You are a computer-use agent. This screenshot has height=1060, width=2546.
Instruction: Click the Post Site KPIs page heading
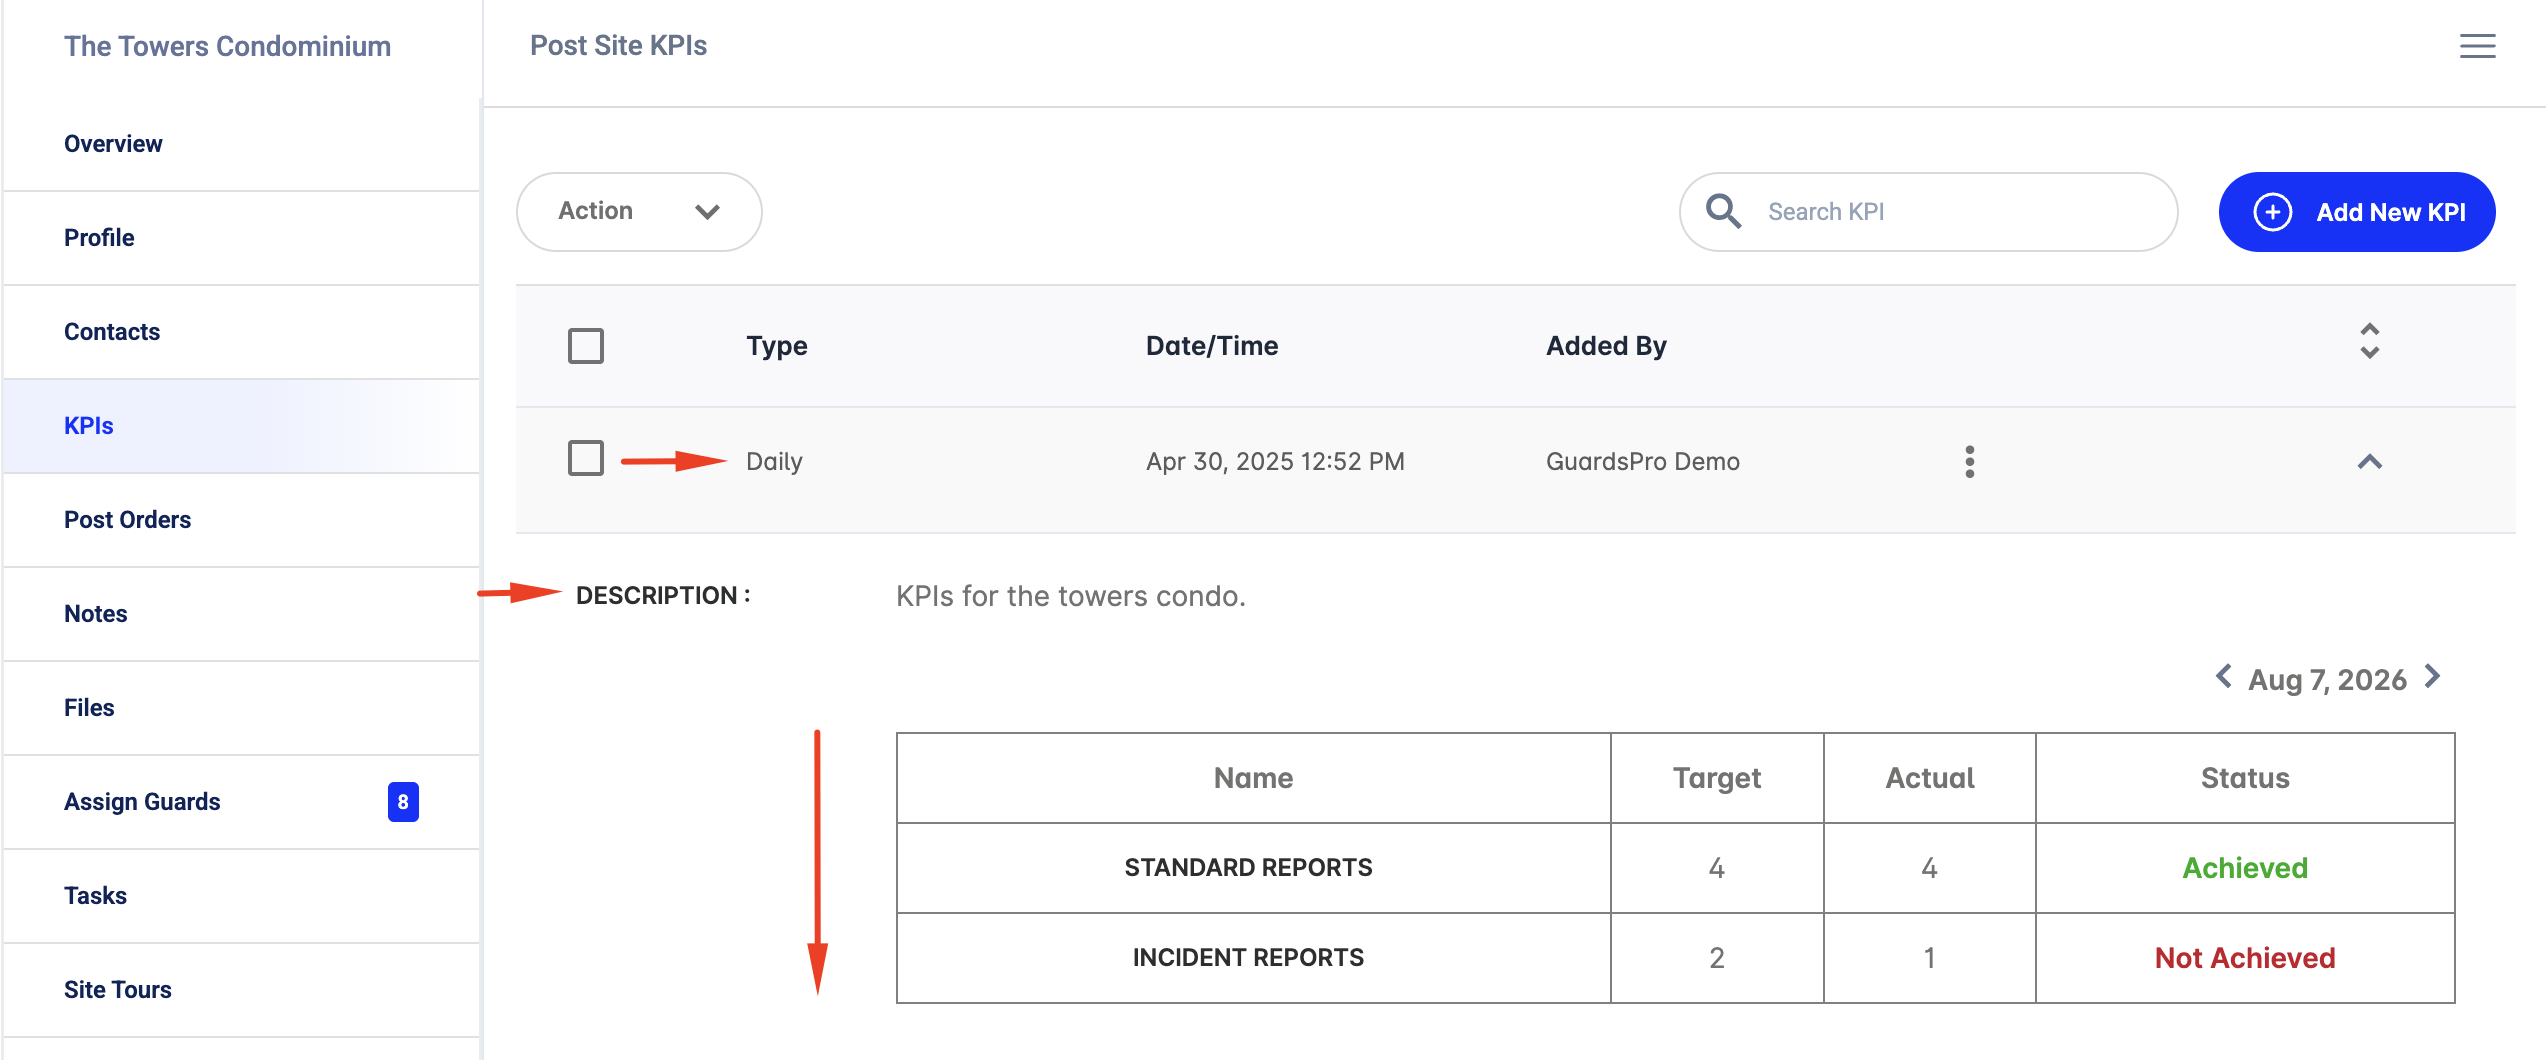(618, 46)
